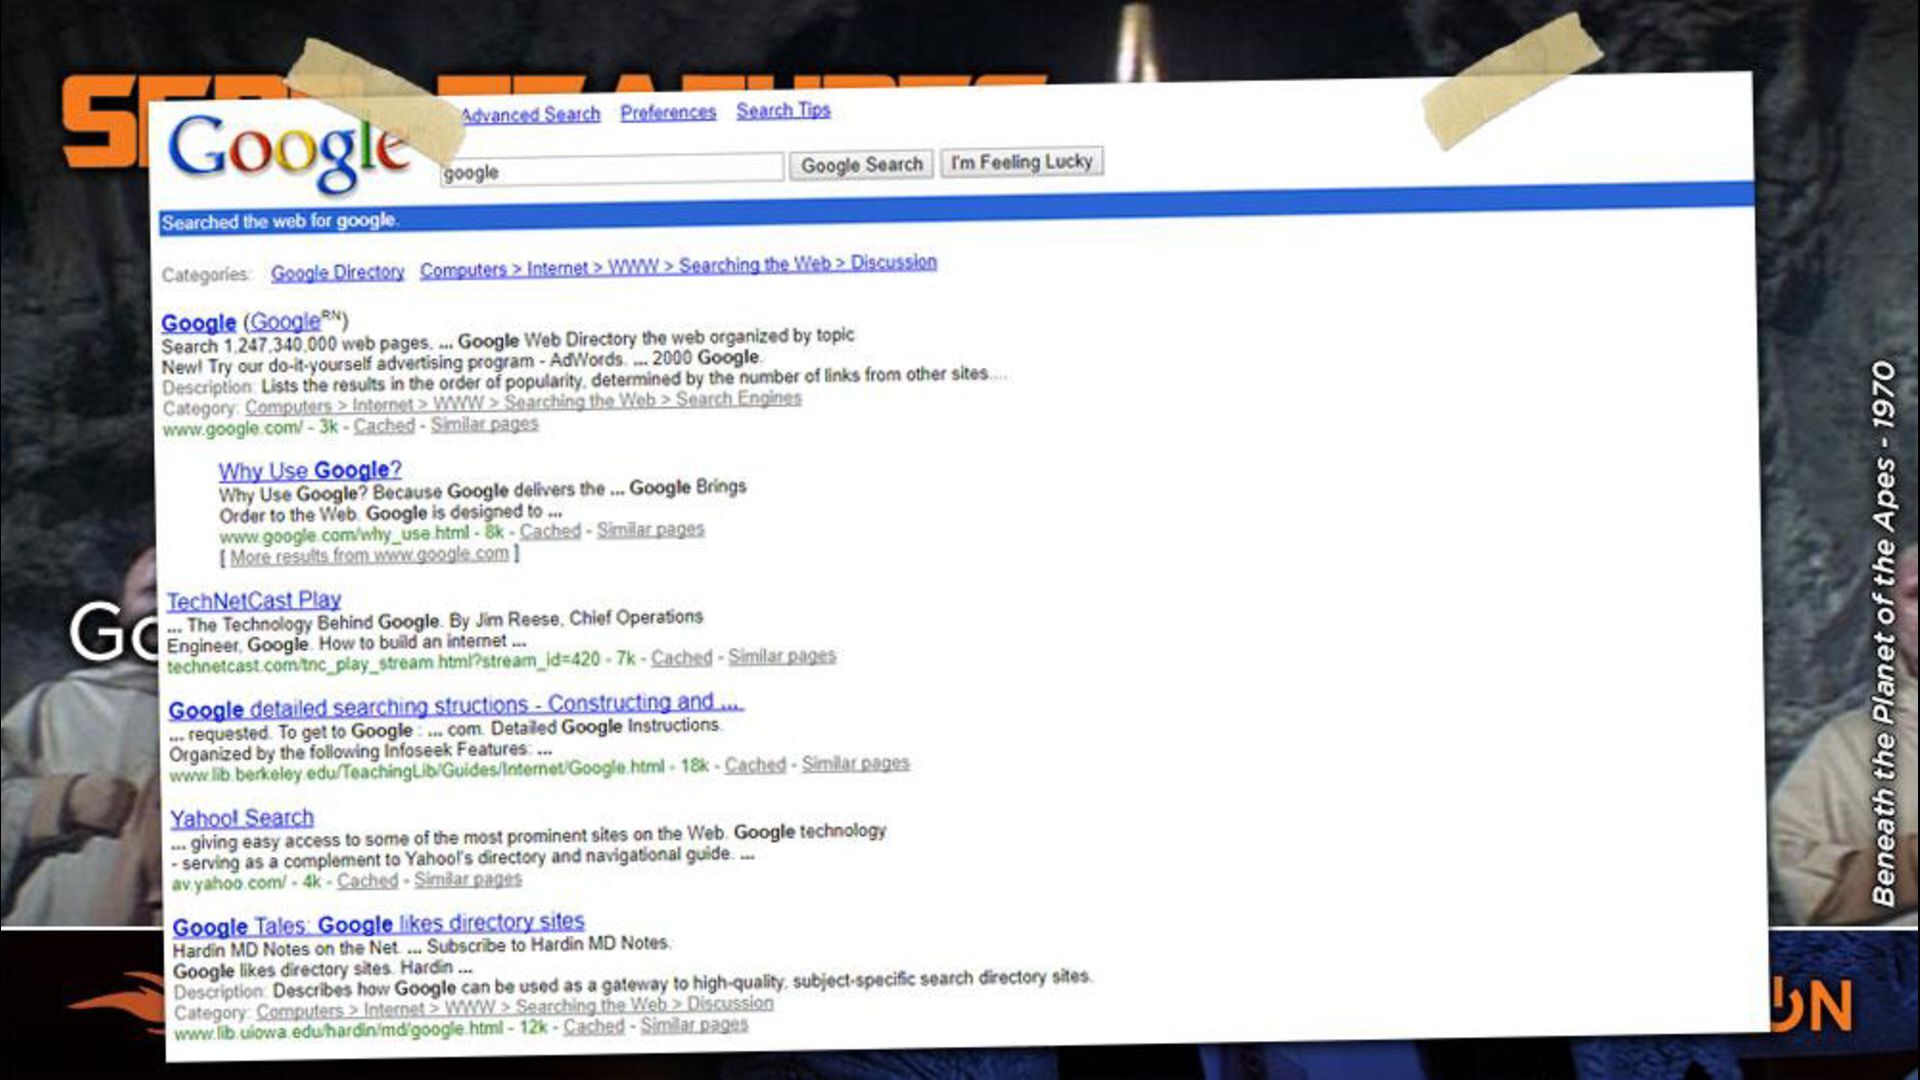The height and width of the screenshot is (1080, 1920).
Task: Click the Google Search button
Action: pyautogui.click(x=861, y=164)
